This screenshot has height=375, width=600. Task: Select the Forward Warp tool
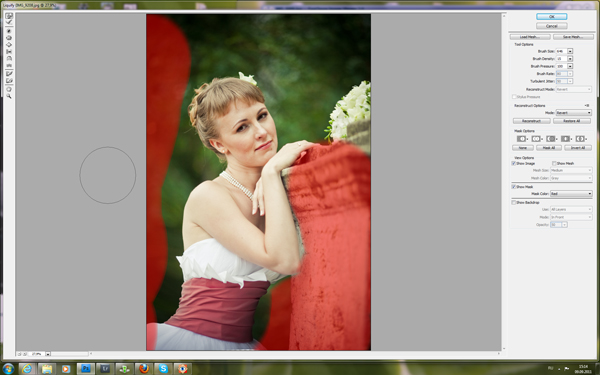pos(9,16)
